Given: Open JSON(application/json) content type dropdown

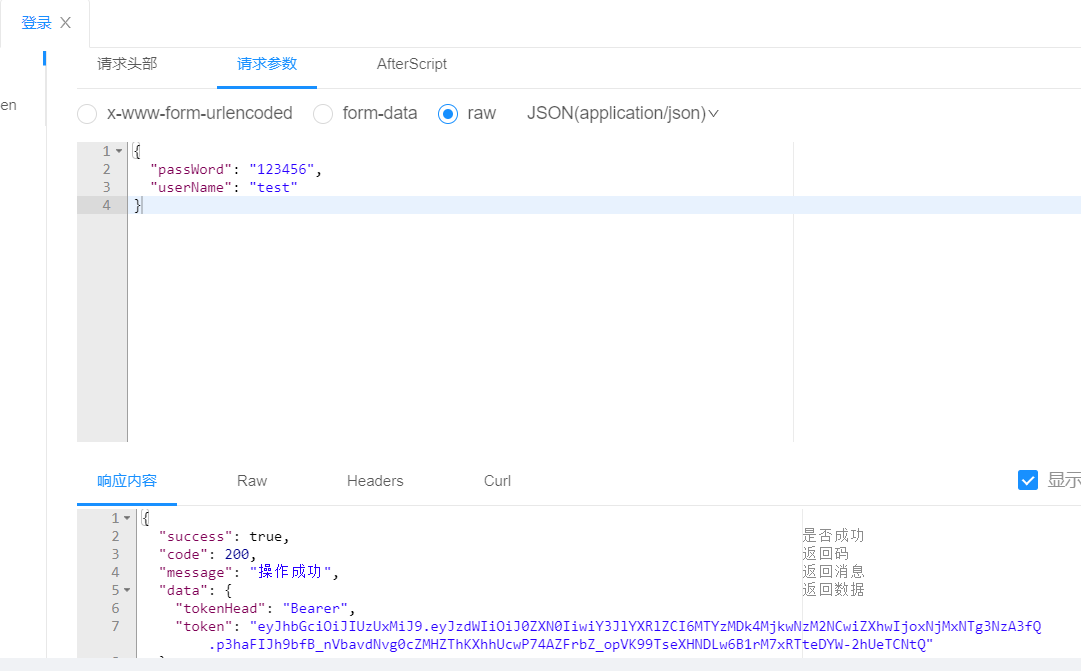Looking at the screenshot, I should (623, 113).
